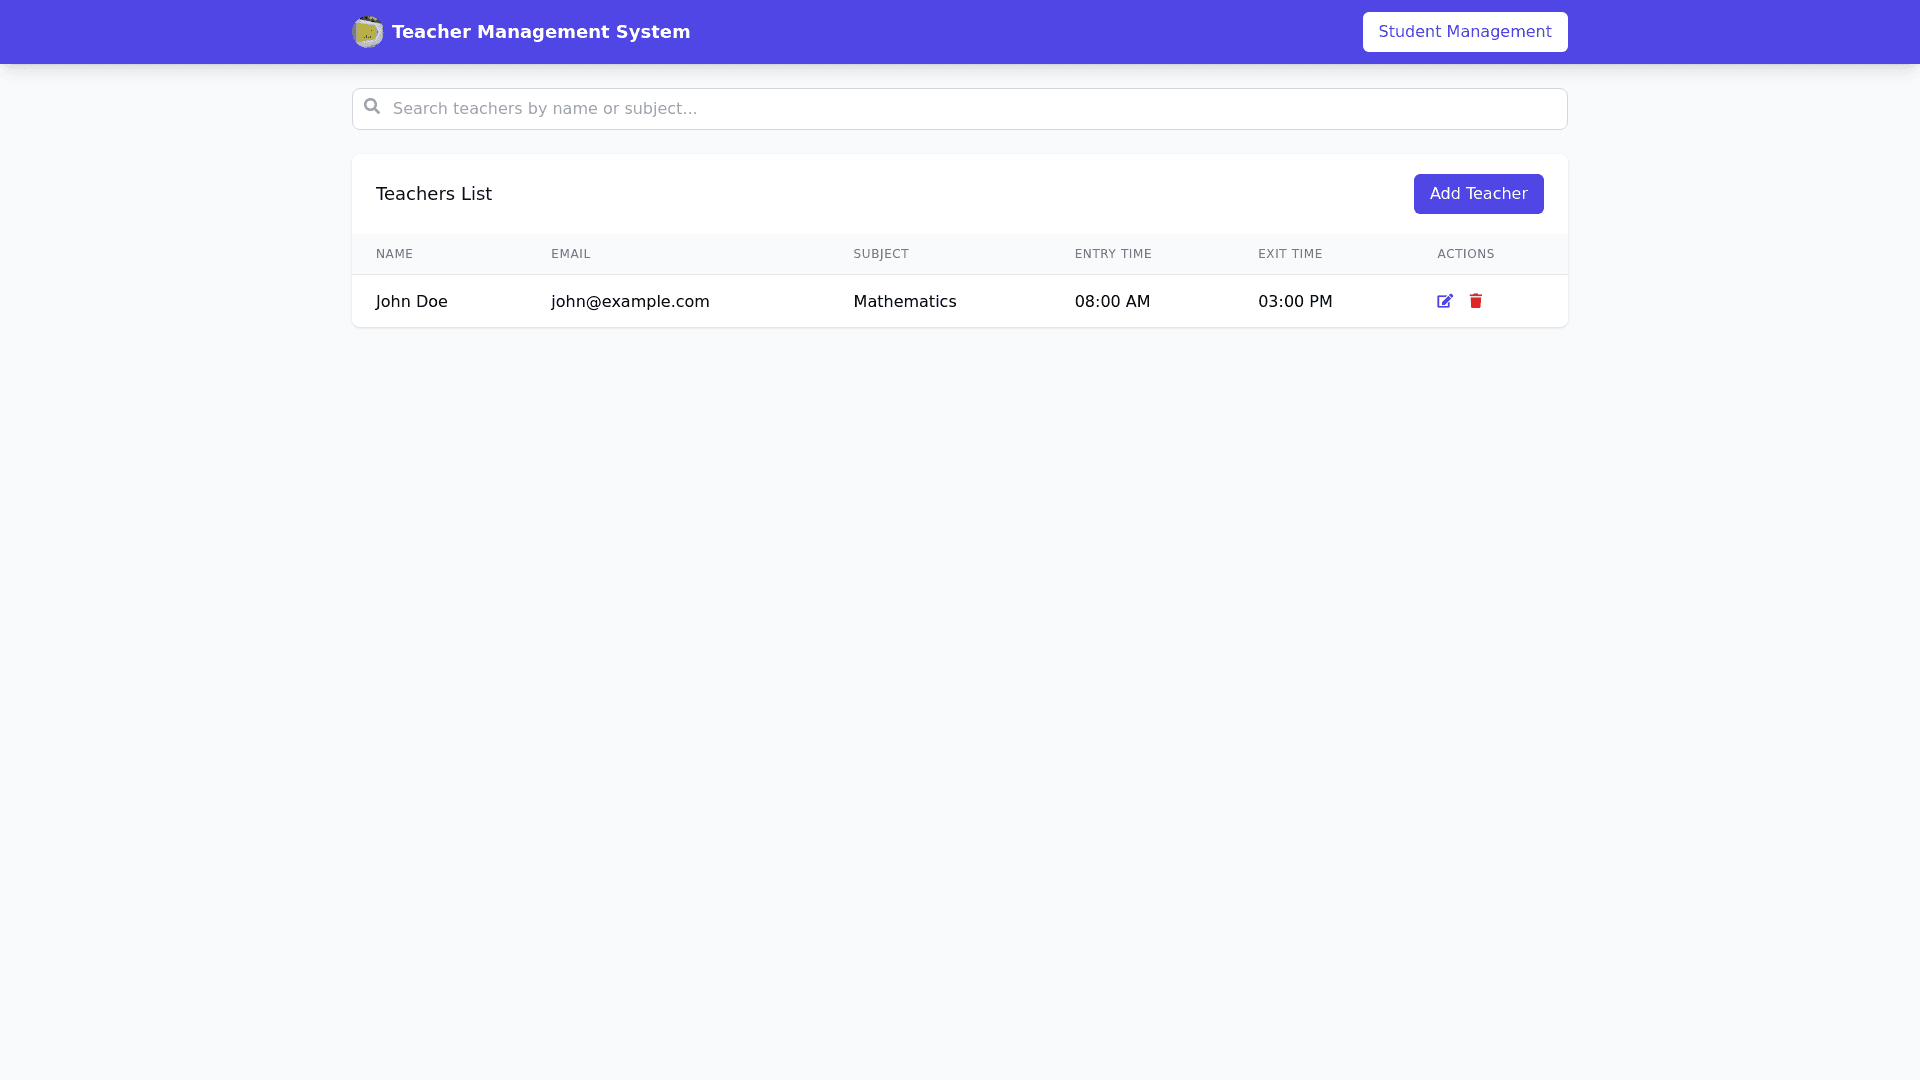1920x1080 pixels.
Task: Click the Teachers List heading
Action: 433,194
